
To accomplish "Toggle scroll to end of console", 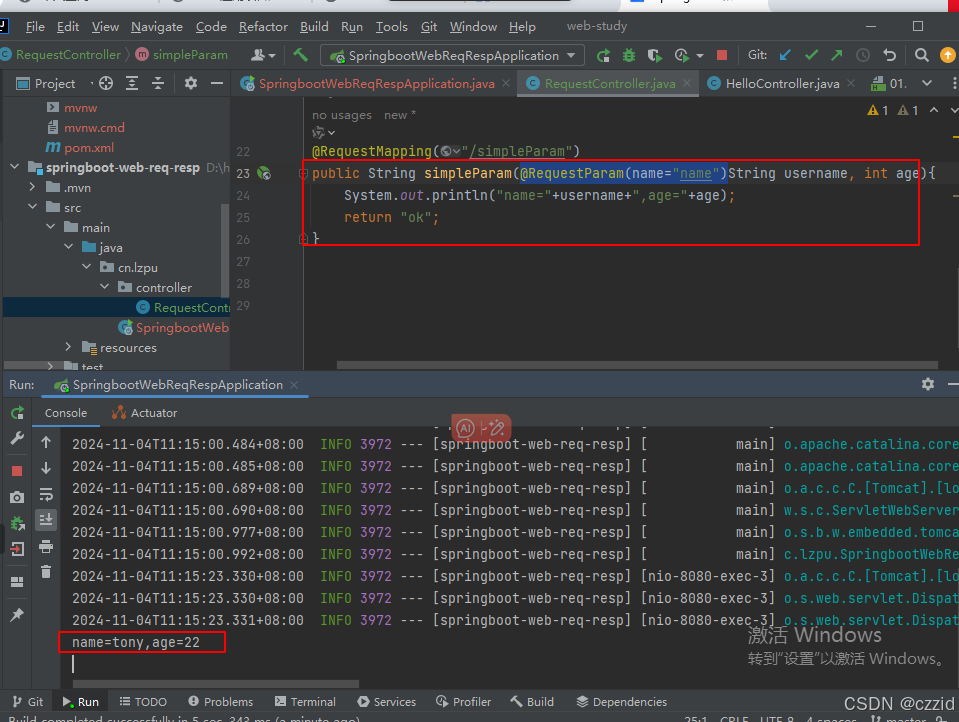I will (46, 520).
